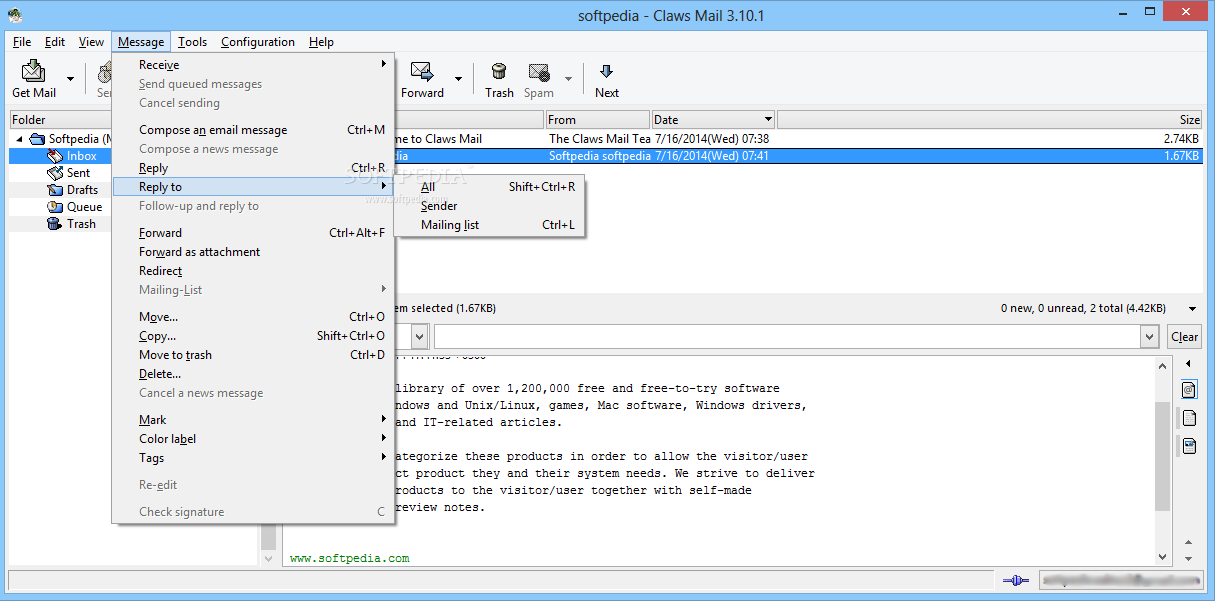Expand the Mark submenu
This screenshot has width=1215, height=601.
coord(253,420)
